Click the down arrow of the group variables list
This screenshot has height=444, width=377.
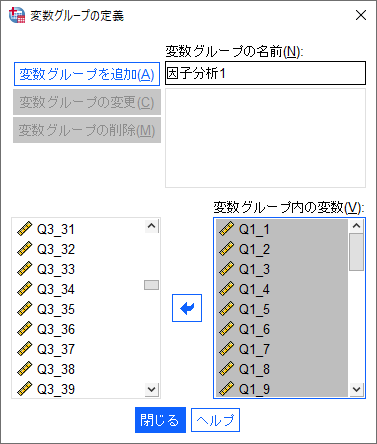pos(356,389)
